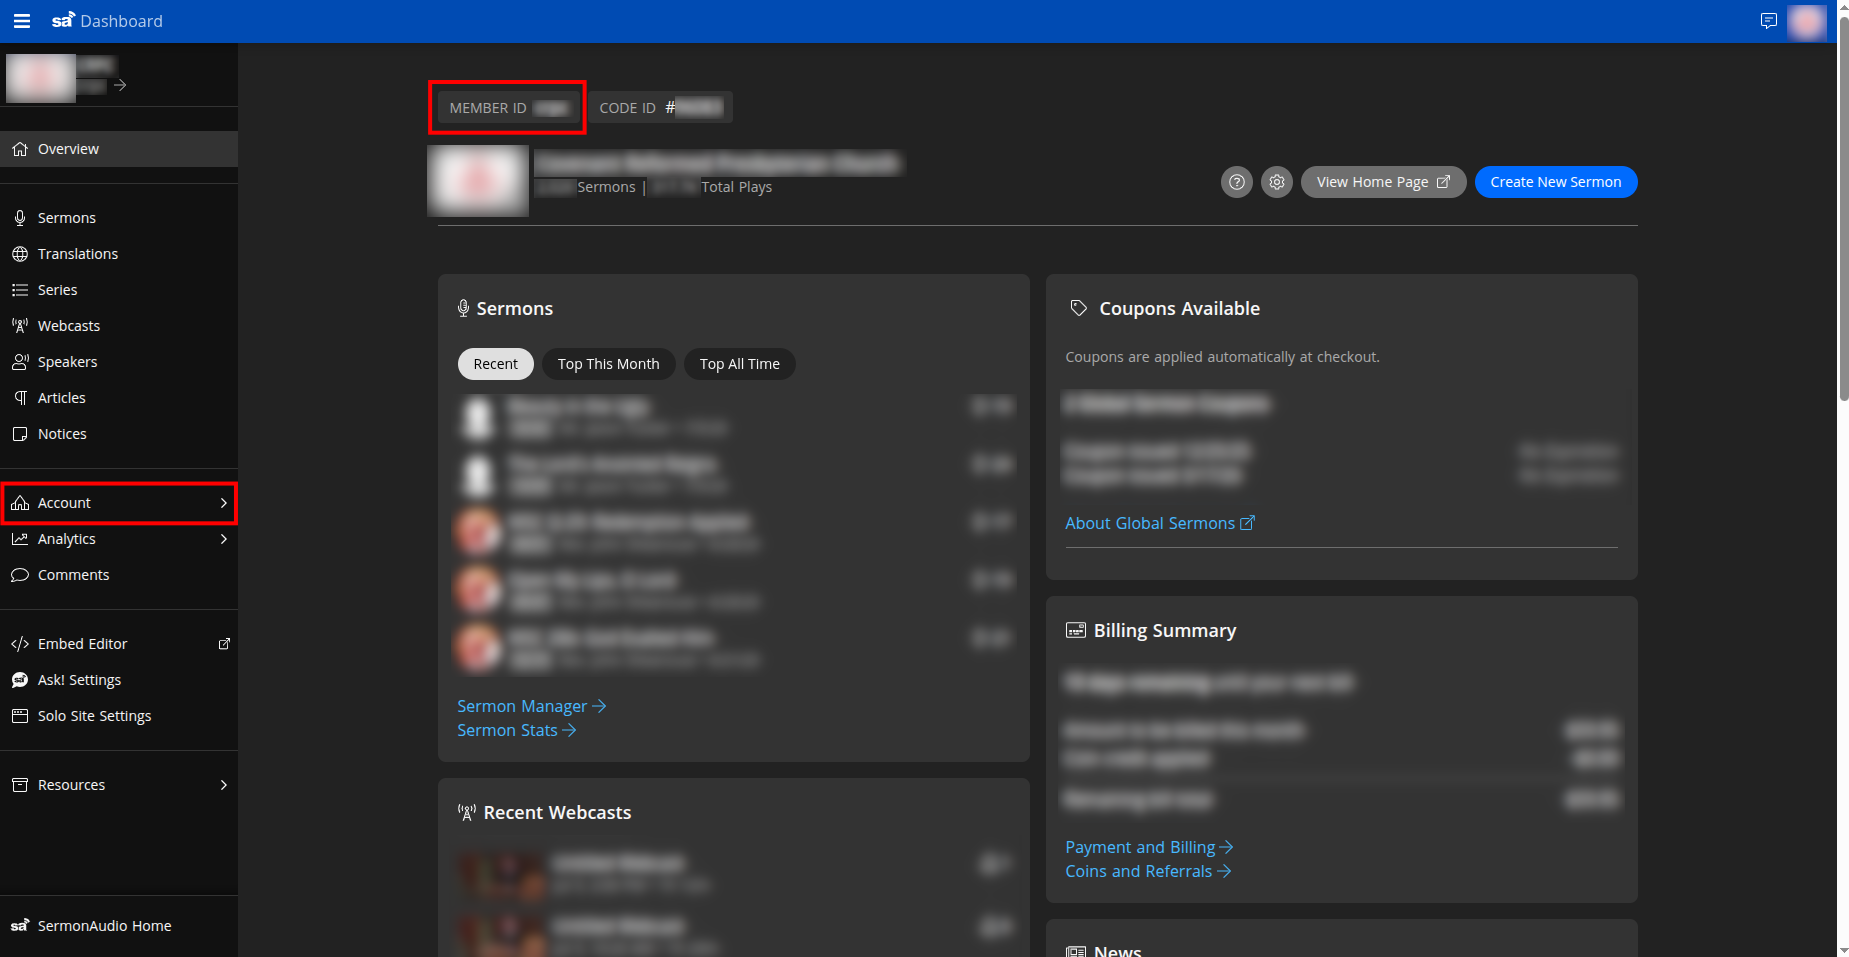Click the Resources archive icon
This screenshot has width=1849, height=957.
[x=20, y=785]
